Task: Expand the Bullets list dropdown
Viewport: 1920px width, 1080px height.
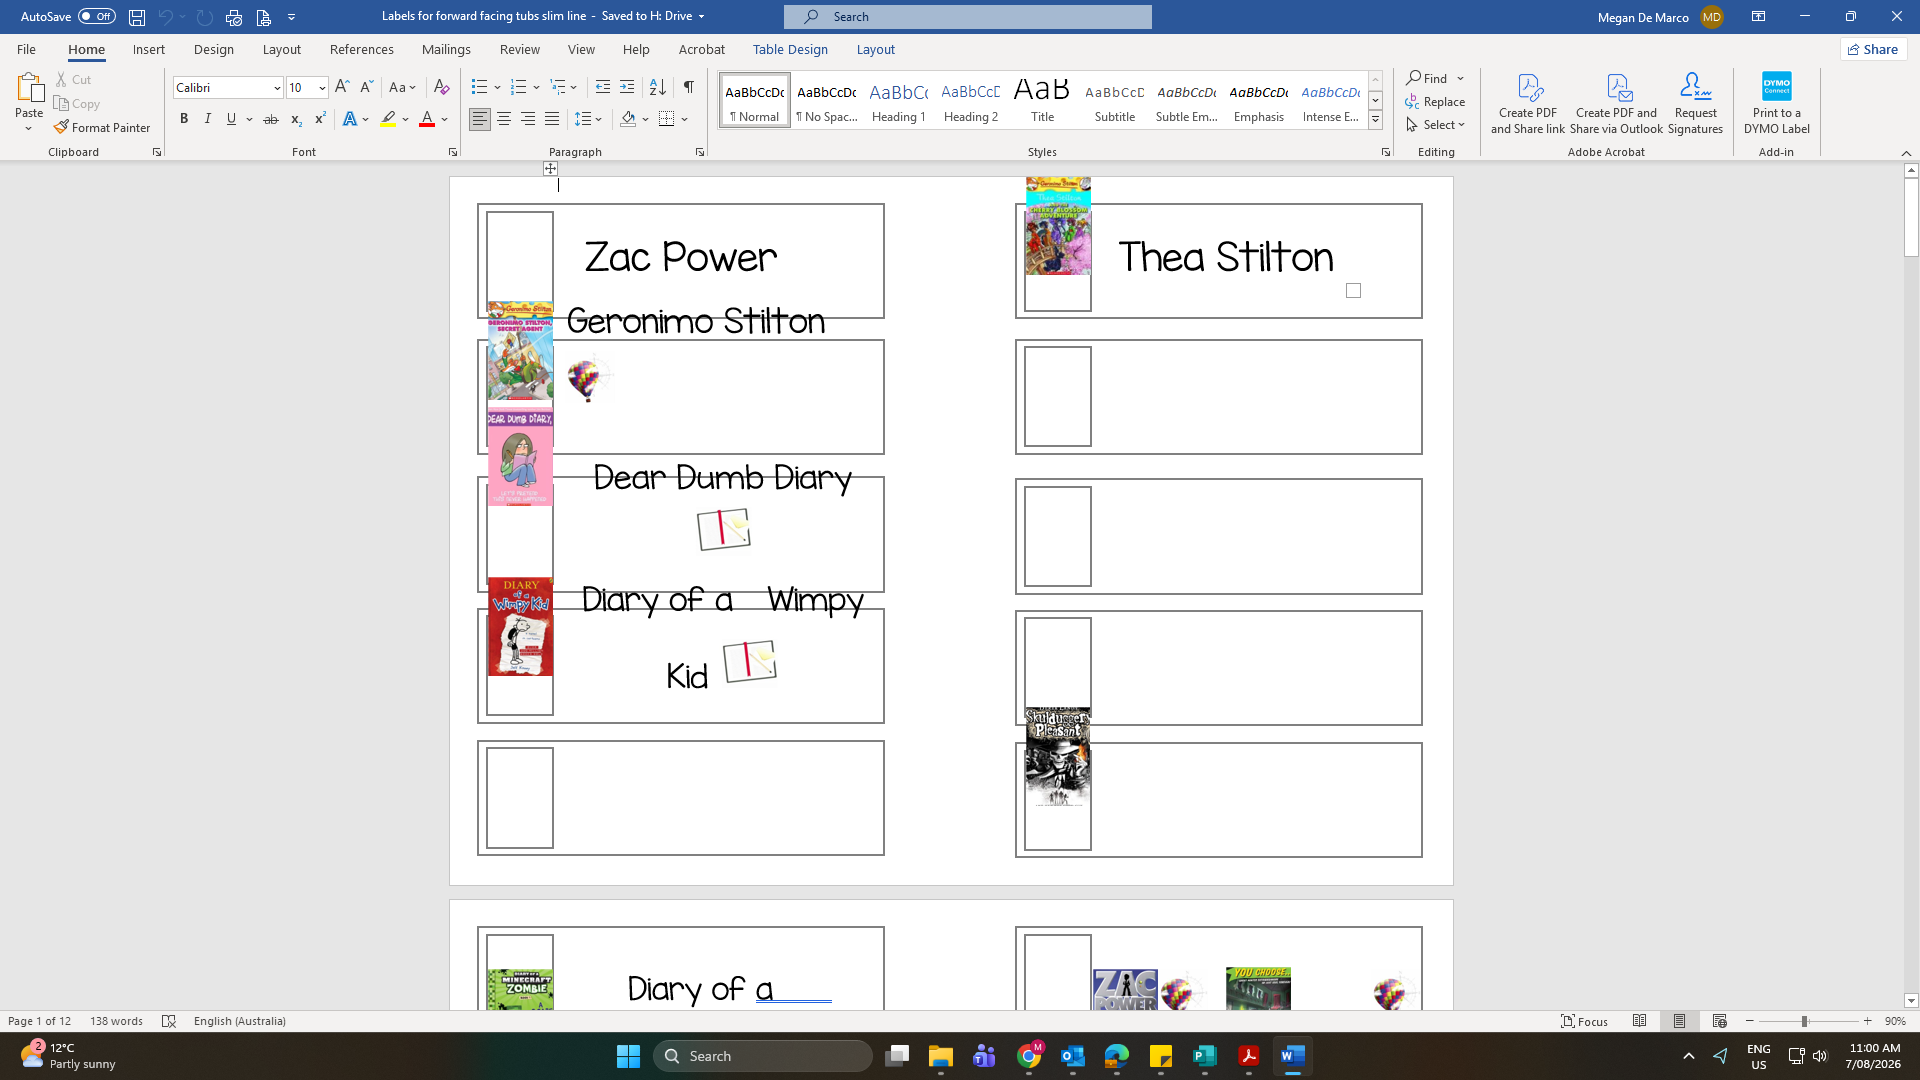Action: point(498,87)
